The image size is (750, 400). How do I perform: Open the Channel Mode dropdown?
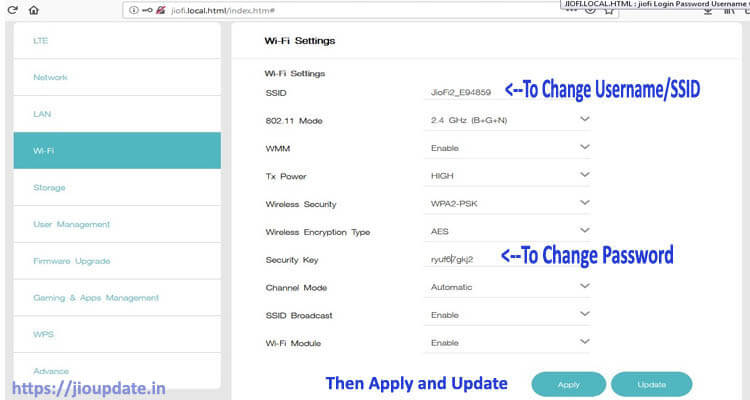(x=507, y=287)
